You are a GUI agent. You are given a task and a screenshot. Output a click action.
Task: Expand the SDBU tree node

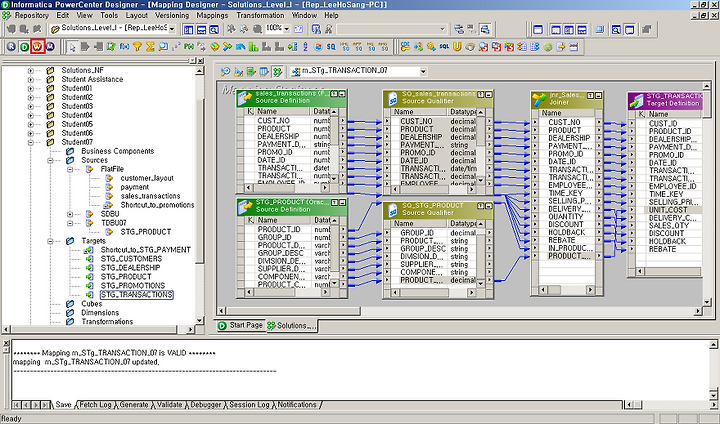pos(70,214)
